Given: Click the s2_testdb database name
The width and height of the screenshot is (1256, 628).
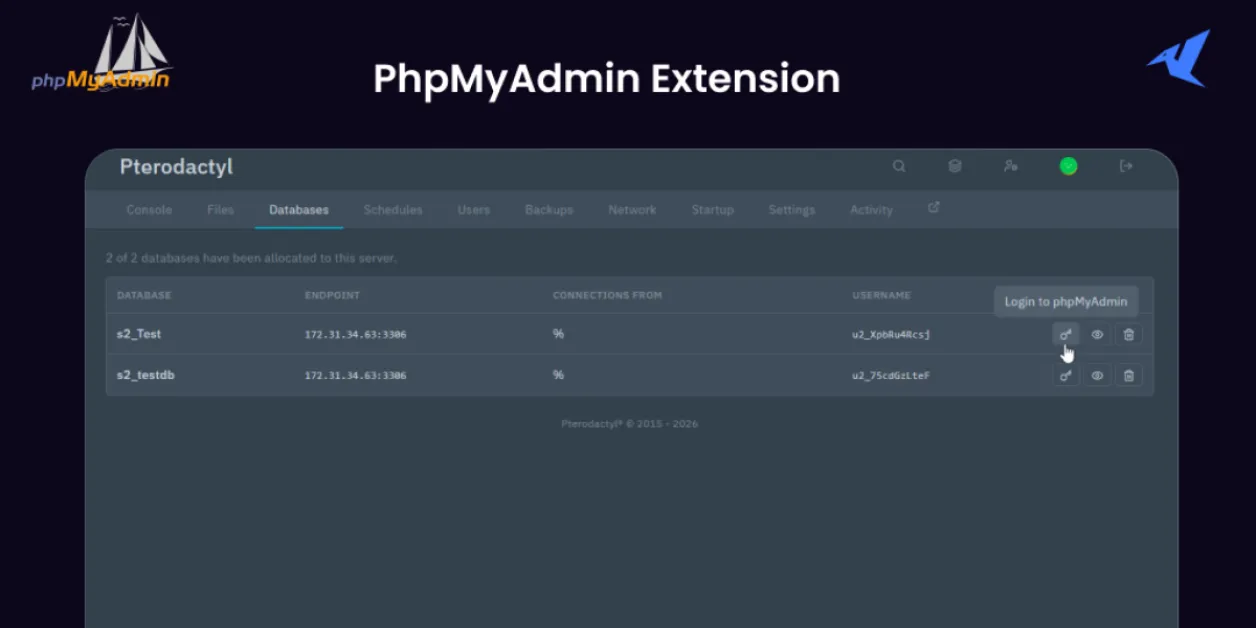Looking at the screenshot, I should click(146, 375).
